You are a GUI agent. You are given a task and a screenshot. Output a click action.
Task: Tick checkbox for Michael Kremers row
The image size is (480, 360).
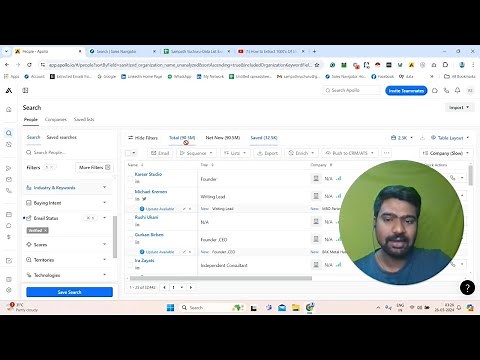pos(130,196)
